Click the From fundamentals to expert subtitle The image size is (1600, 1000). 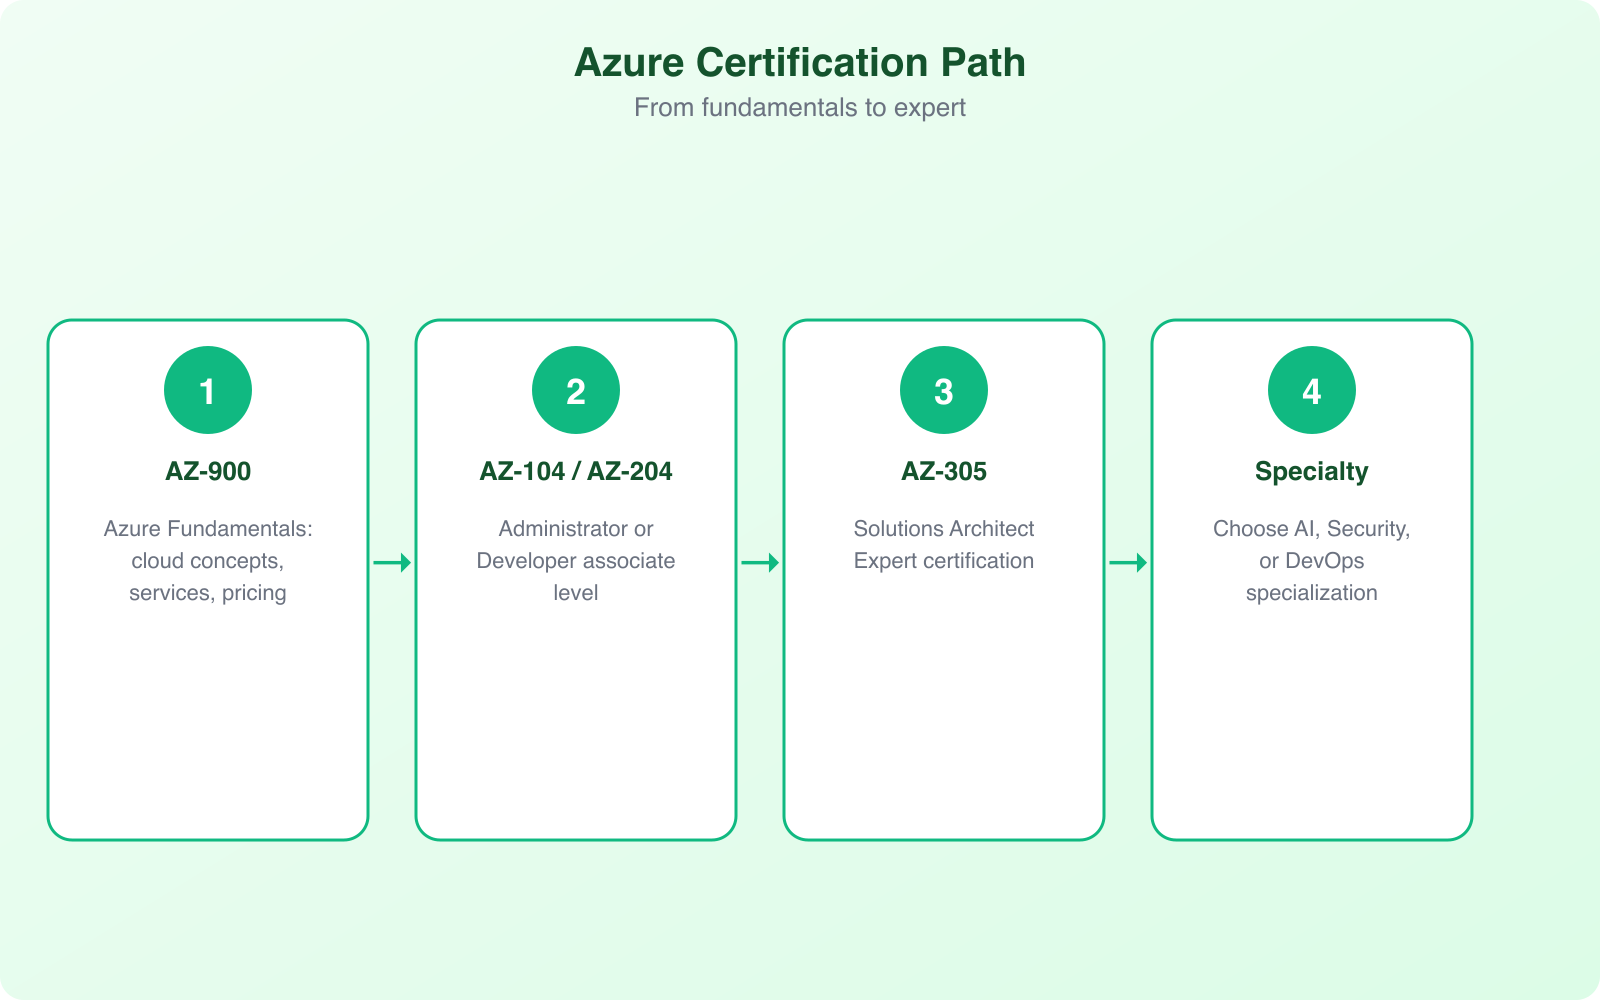pos(799,107)
